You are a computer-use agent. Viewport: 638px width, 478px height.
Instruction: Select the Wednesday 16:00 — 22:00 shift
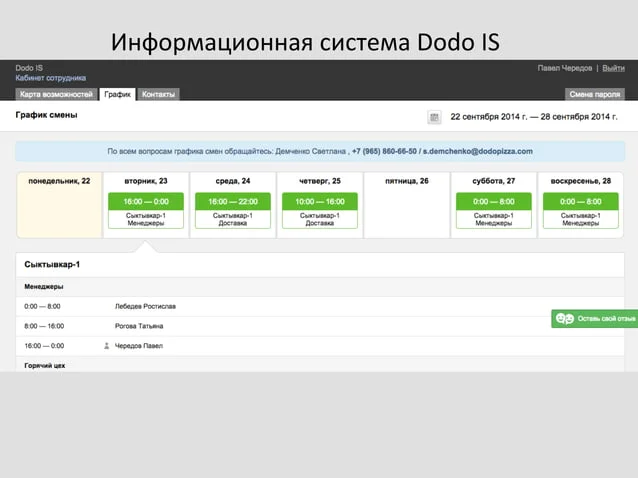(x=233, y=210)
